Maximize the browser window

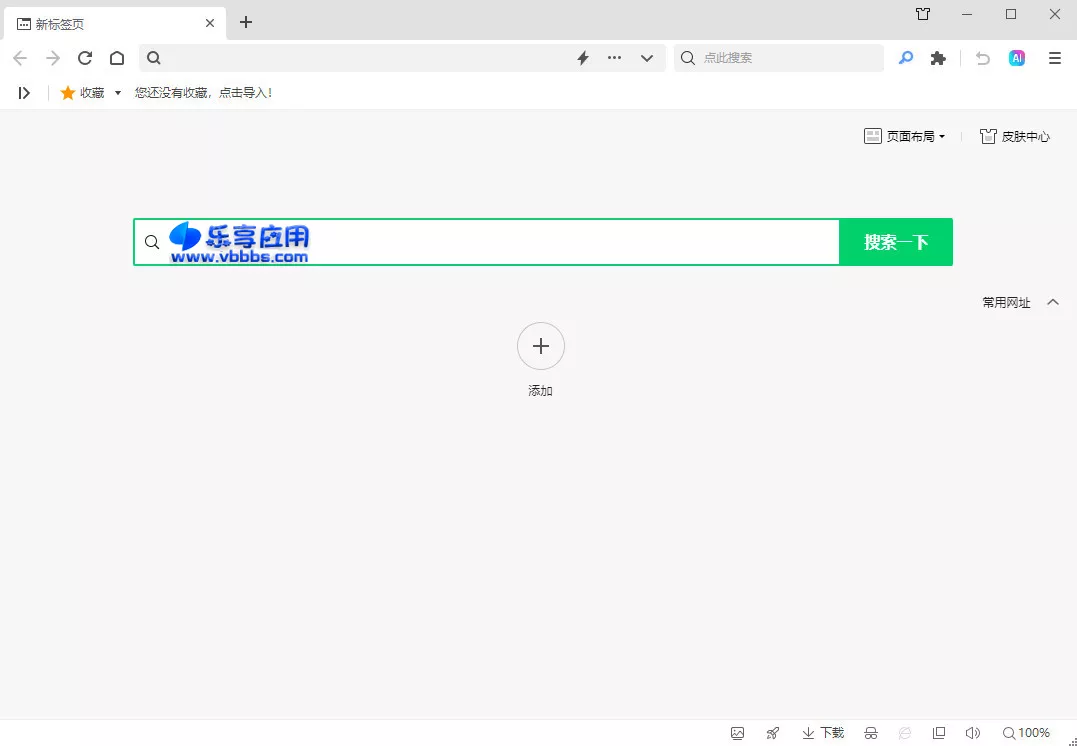tap(1011, 14)
